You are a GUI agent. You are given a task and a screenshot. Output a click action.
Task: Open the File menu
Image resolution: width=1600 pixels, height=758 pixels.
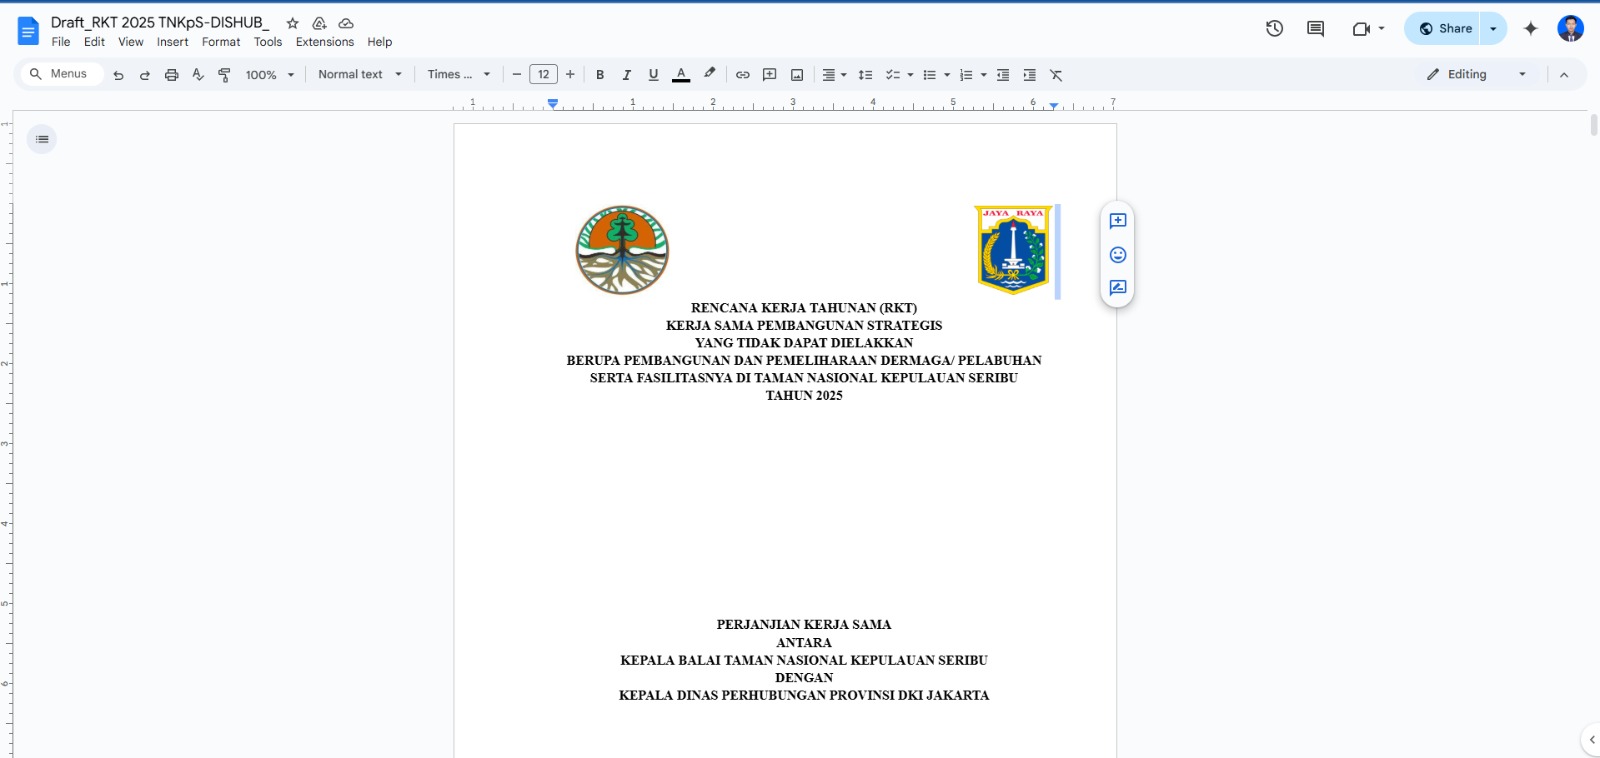click(x=61, y=42)
